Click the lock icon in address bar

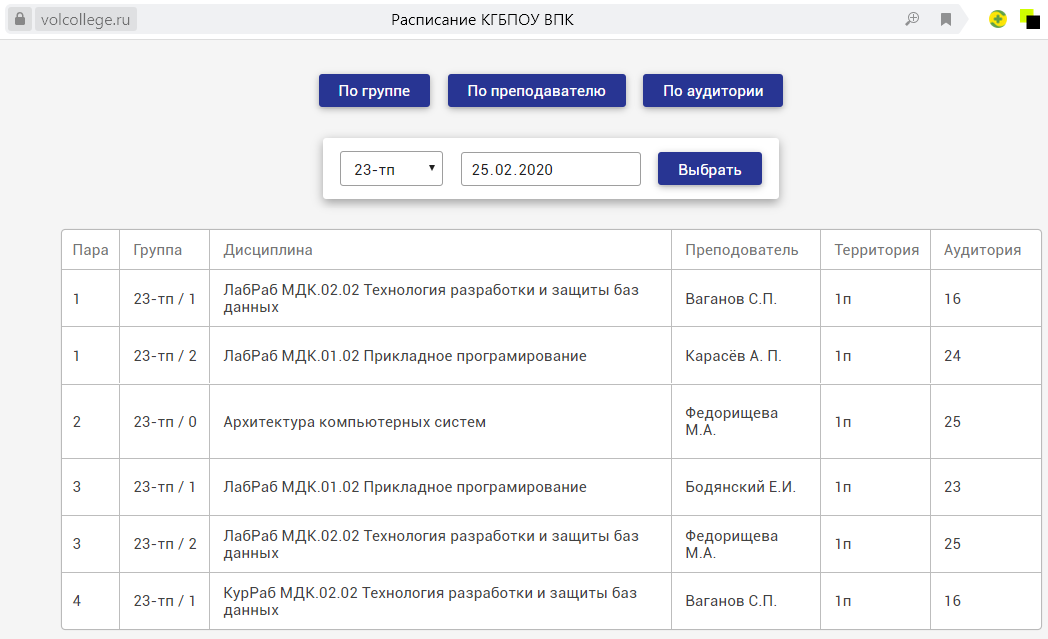coord(20,19)
